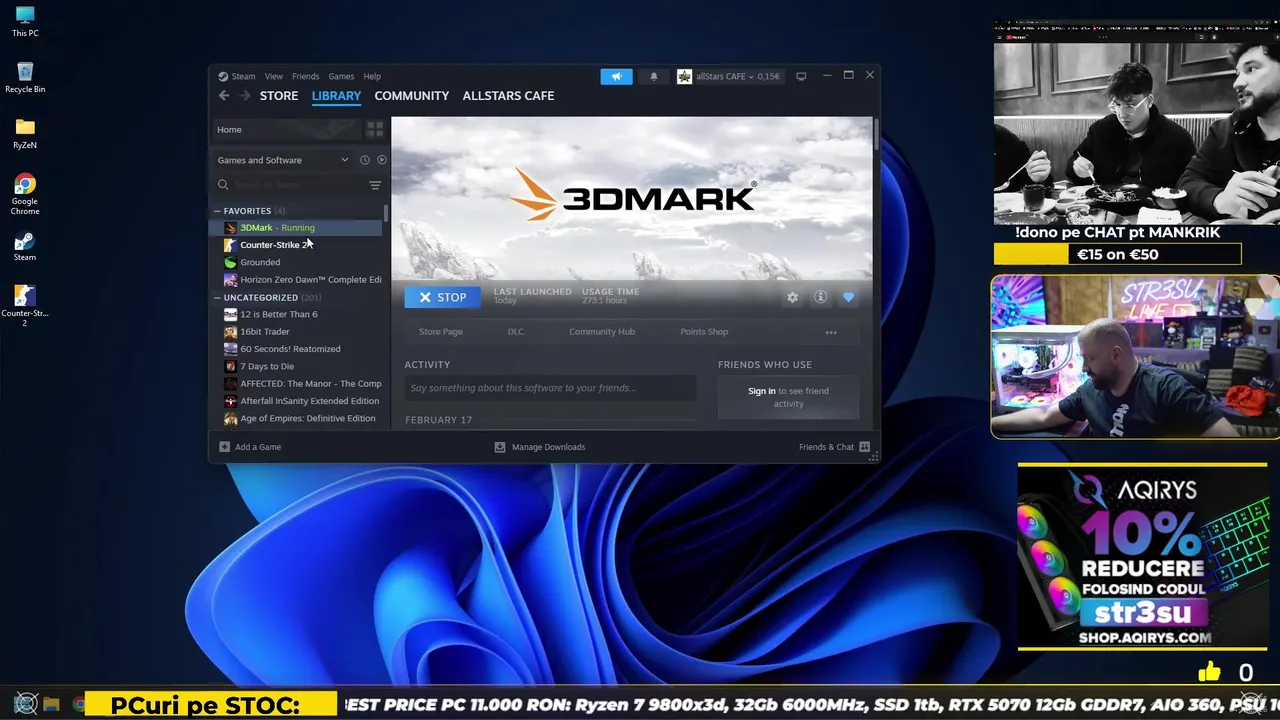Click the 3DMark hero banner image
The height and width of the screenshot is (720, 1280).
click(631, 199)
